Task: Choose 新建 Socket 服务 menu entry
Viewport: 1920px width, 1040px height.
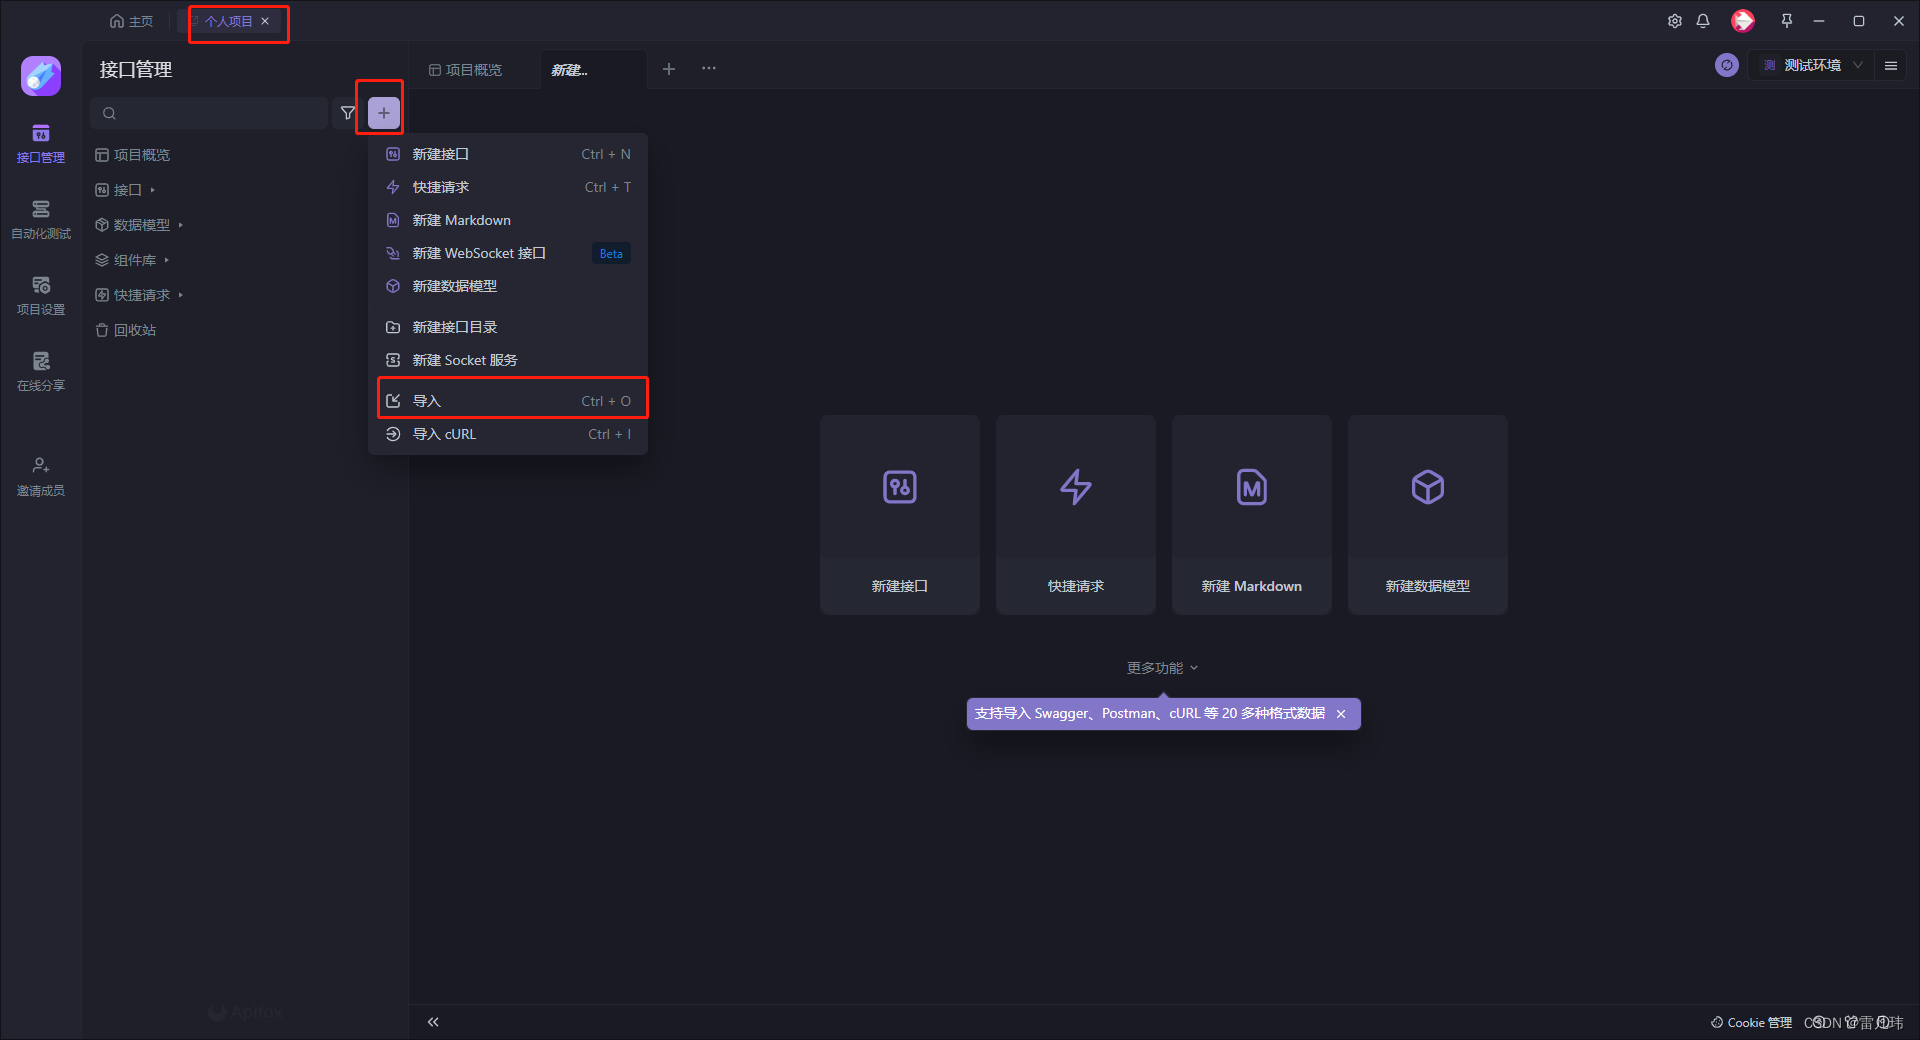Action: pos(508,360)
